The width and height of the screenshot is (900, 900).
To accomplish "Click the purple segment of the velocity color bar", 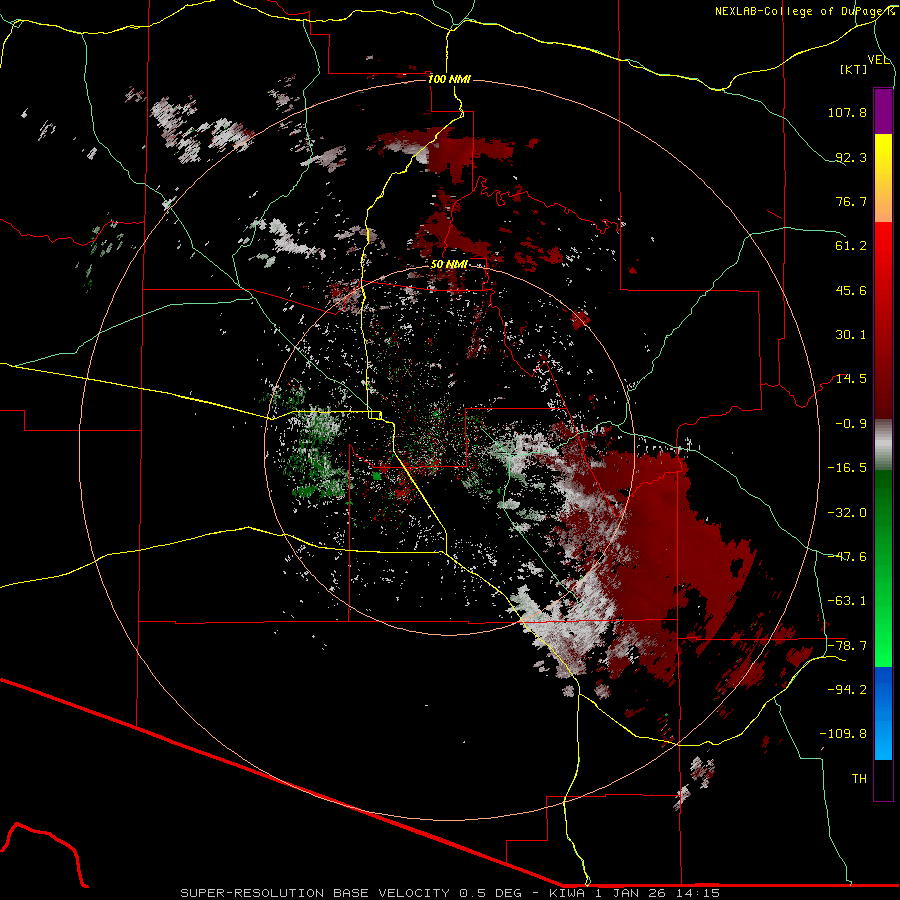I will coord(883,111).
